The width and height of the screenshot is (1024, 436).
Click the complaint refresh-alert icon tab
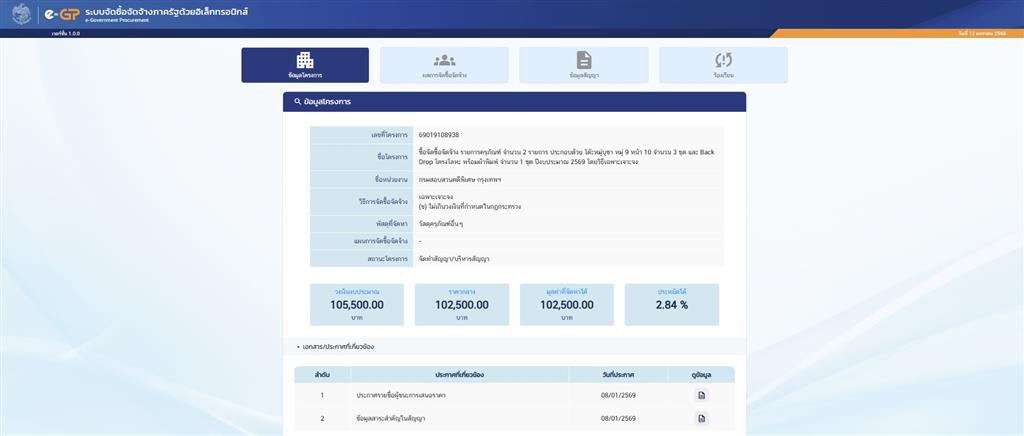[x=723, y=60]
